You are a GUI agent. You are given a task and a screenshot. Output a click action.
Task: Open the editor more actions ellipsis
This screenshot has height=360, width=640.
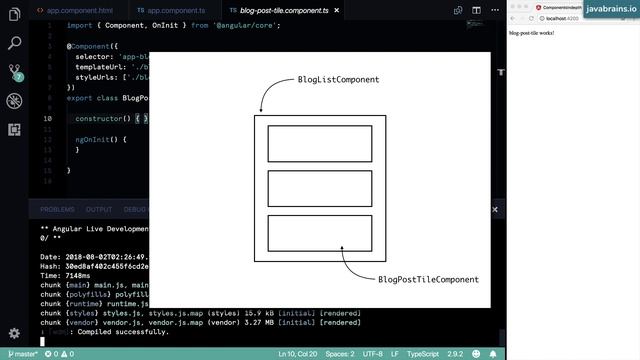click(x=495, y=10)
